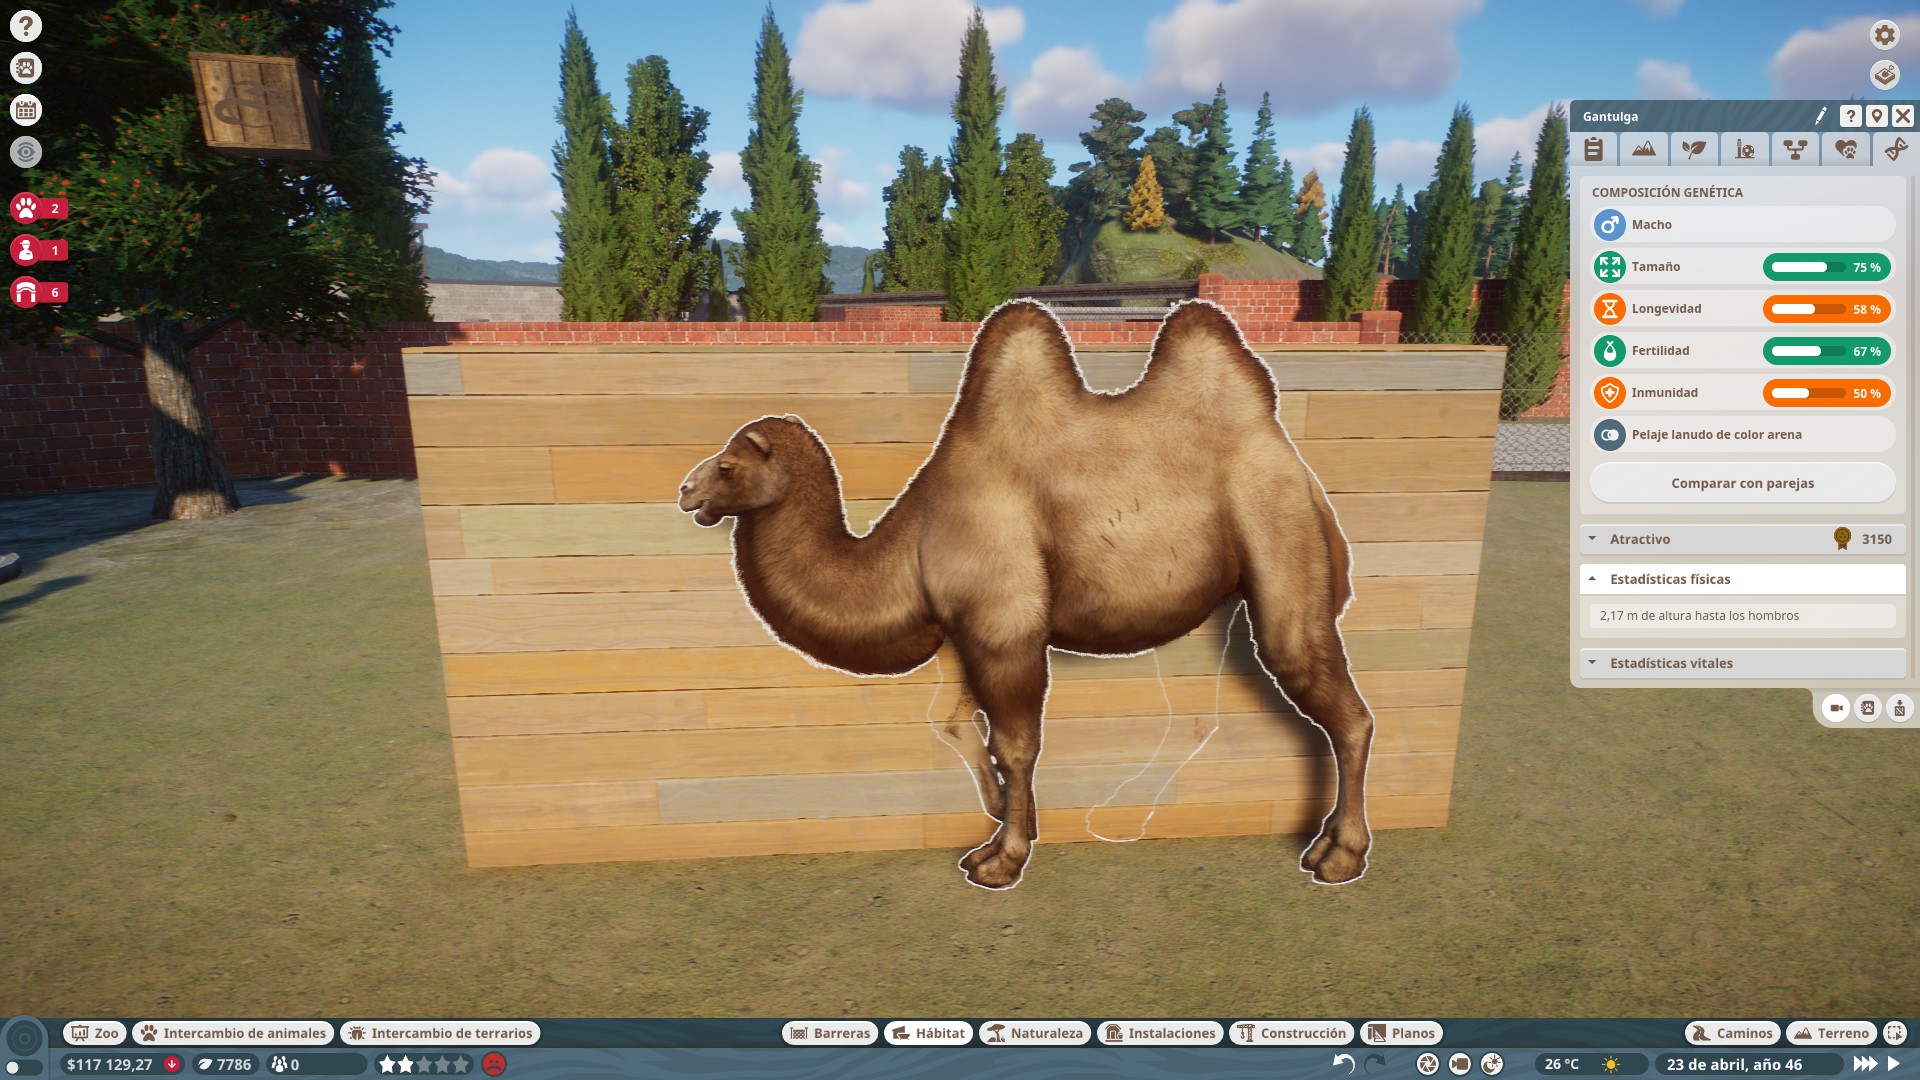The width and height of the screenshot is (1920, 1080).
Task: Click the Inmunidad shield icon
Action: (1609, 393)
